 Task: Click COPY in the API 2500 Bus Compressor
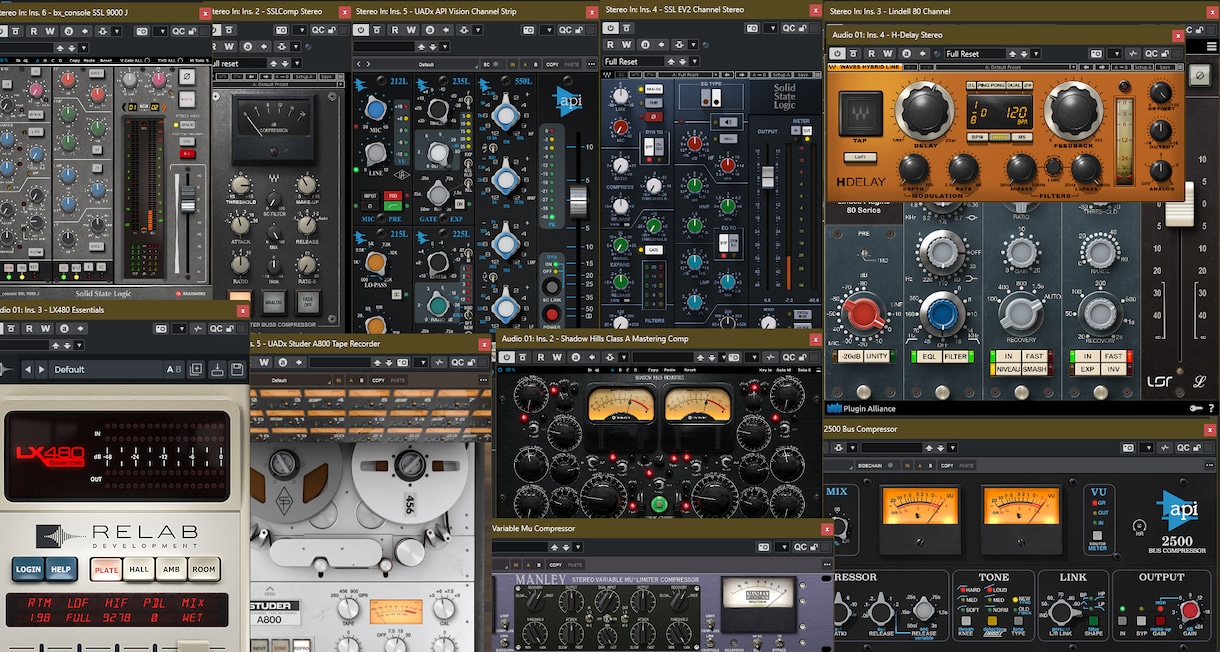point(941,465)
